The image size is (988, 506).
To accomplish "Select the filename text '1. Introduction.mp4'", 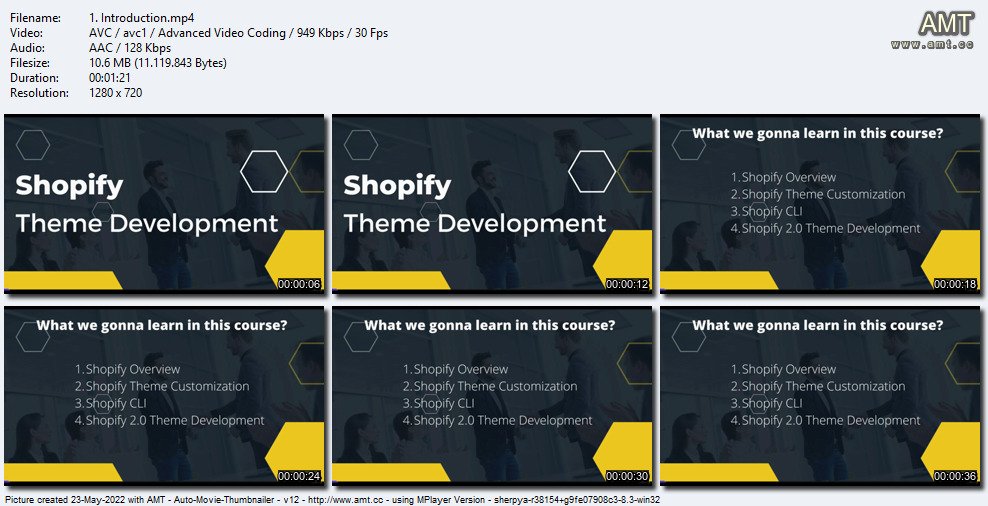I will tap(142, 18).
